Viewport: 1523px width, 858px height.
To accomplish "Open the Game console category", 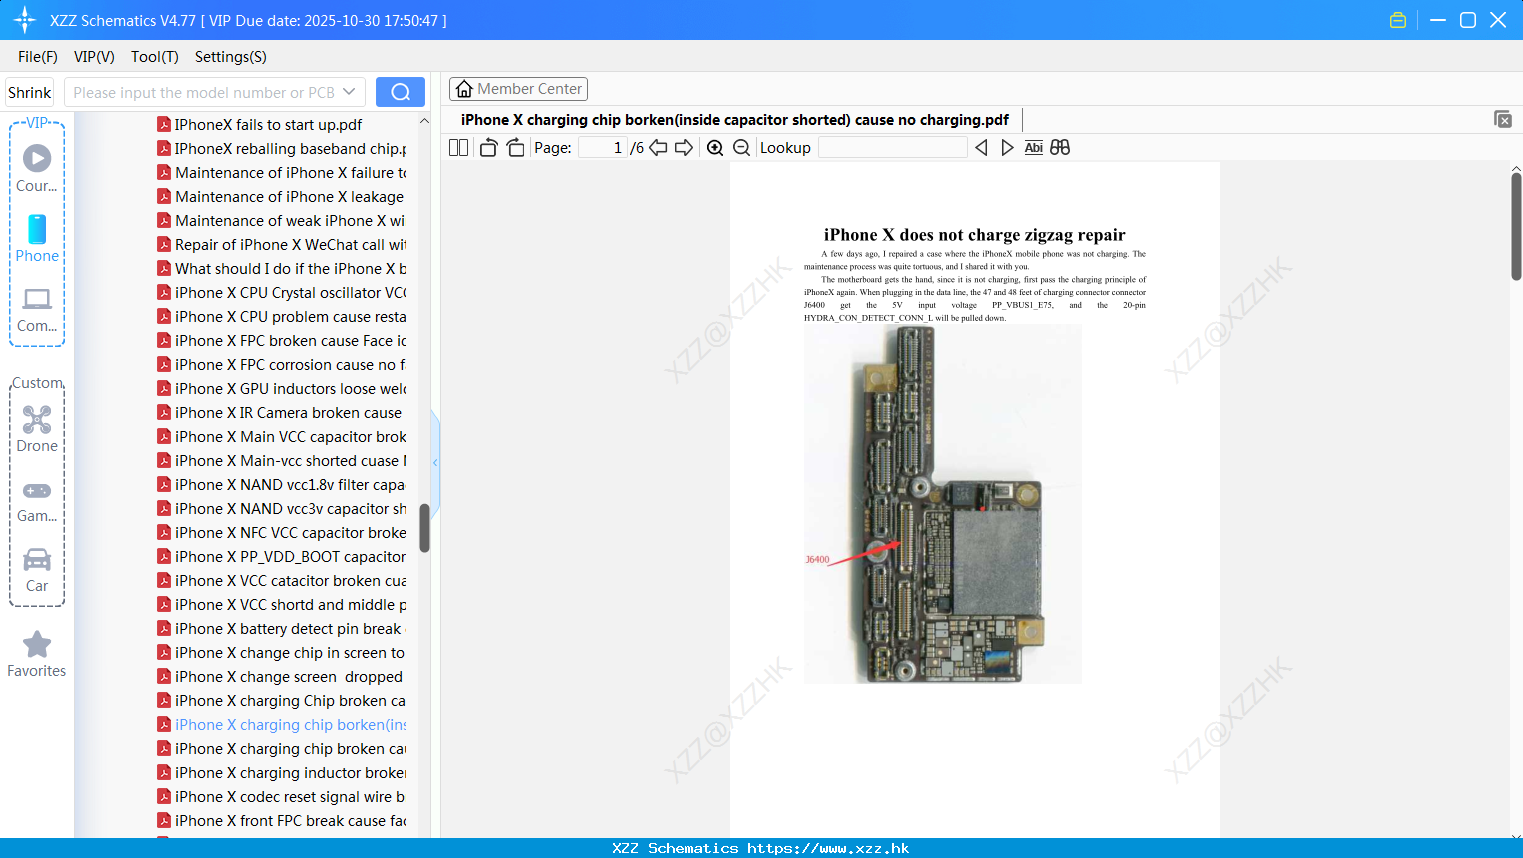I will coord(37,500).
